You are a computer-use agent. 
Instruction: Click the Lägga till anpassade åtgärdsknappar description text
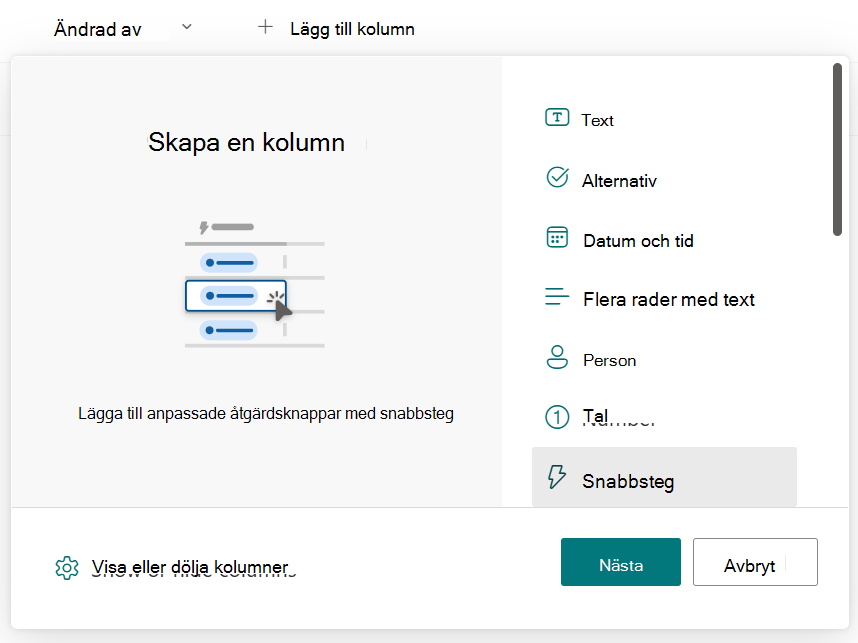[x=266, y=413]
